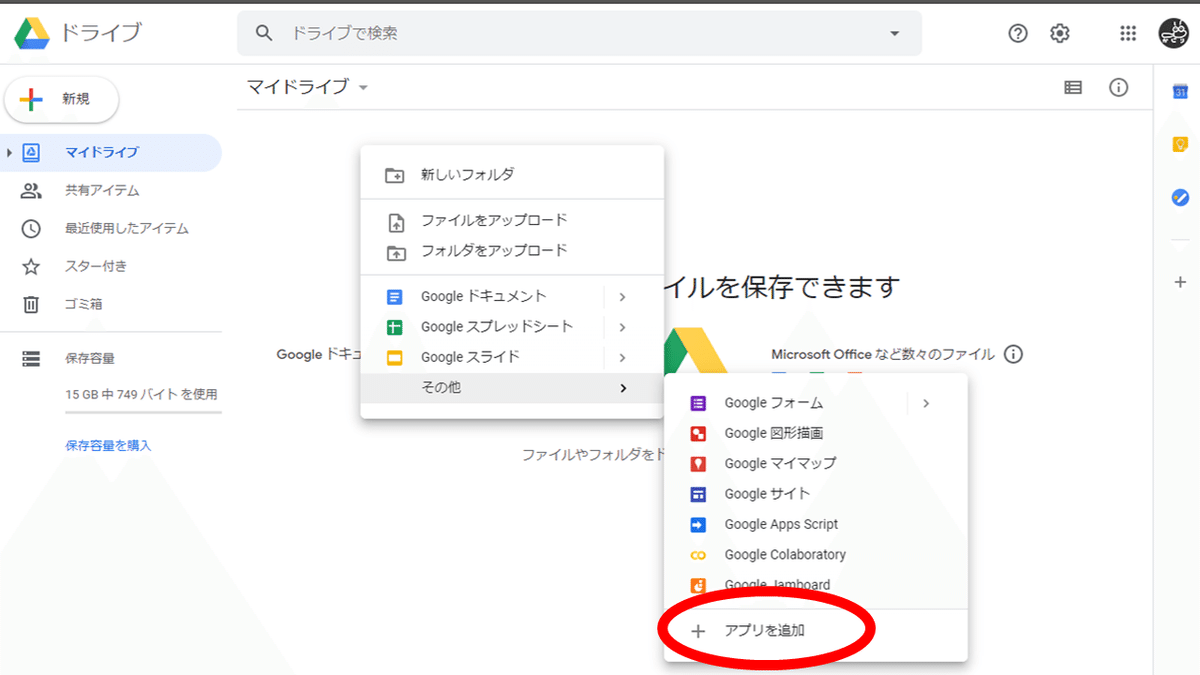Click the Google Colaboratory icon
1200x675 pixels.
pyautogui.click(x=699, y=555)
